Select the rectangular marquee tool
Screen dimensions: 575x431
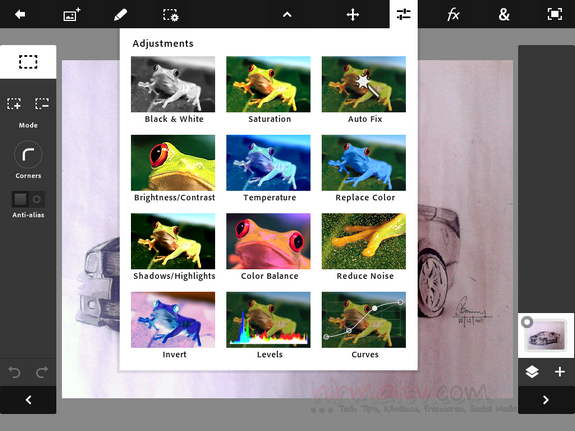pyautogui.click(x=28, y=62)
